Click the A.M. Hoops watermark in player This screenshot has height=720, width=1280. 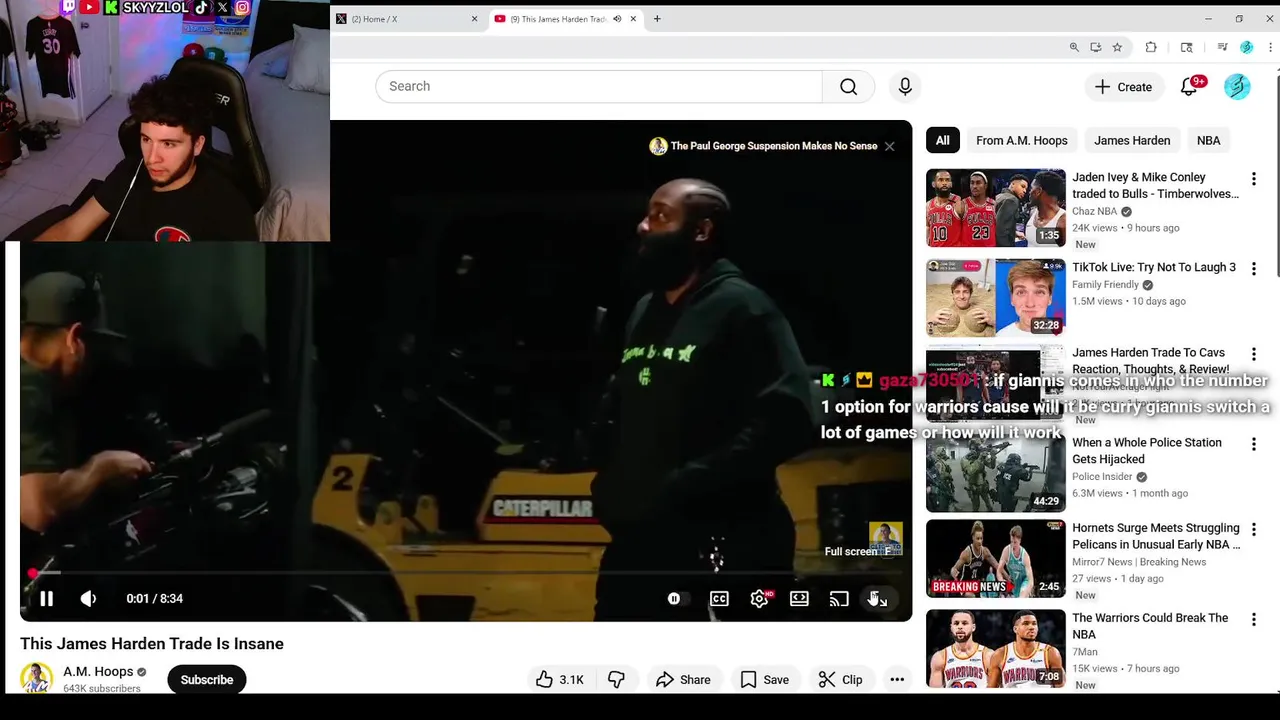885,537
